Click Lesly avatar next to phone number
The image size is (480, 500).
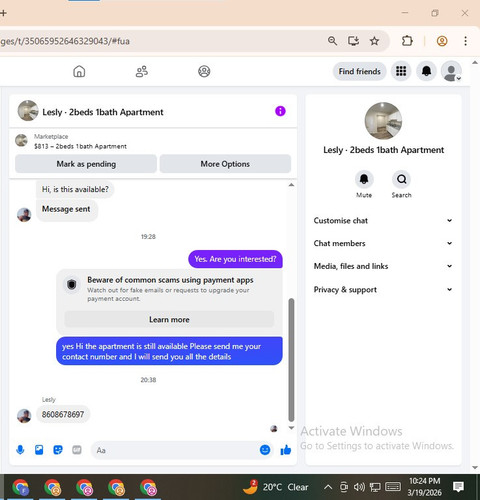(24, 416)
